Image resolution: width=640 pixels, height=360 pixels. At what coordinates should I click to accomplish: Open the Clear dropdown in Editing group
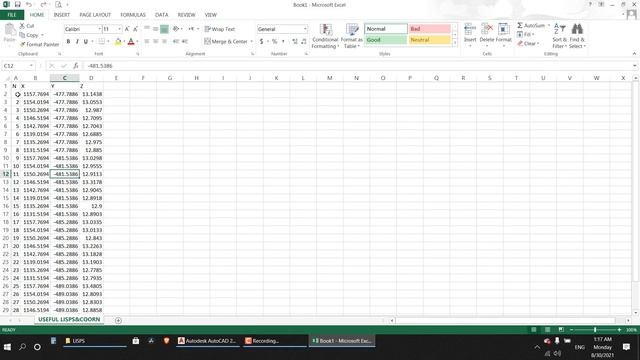coord(528,43)
